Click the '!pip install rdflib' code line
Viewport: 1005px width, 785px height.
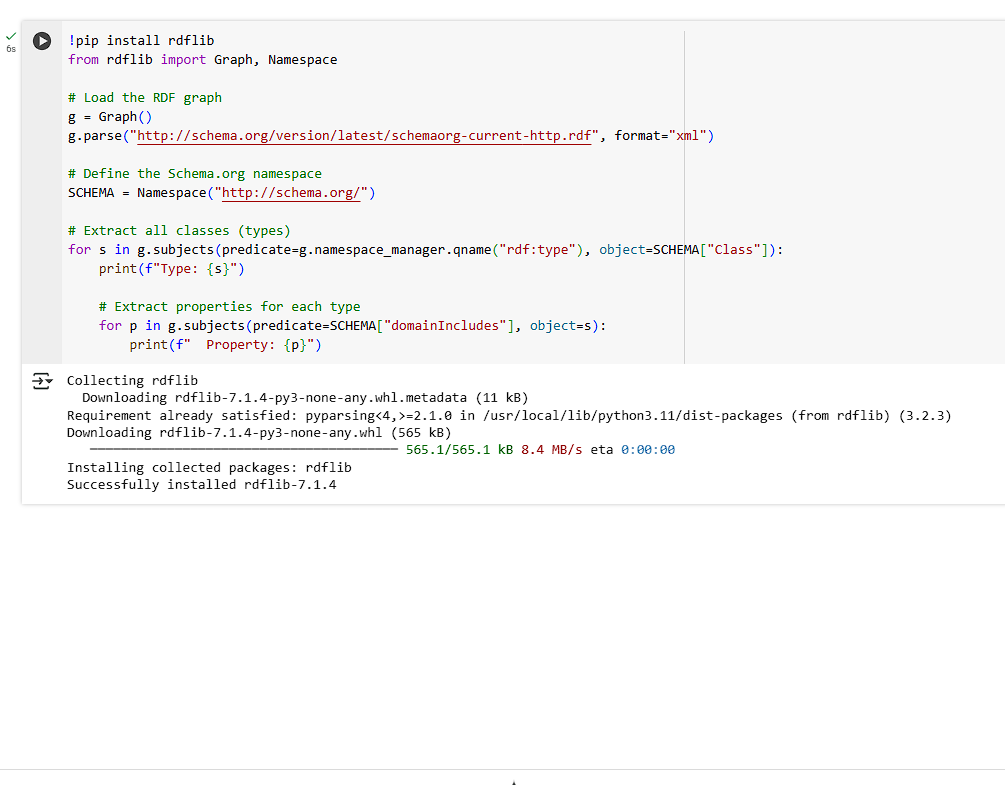[141, 40]
